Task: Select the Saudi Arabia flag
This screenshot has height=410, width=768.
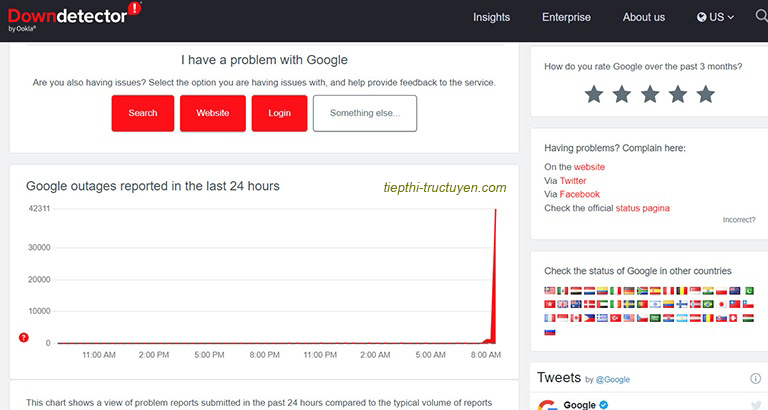Action: point(655,318)
